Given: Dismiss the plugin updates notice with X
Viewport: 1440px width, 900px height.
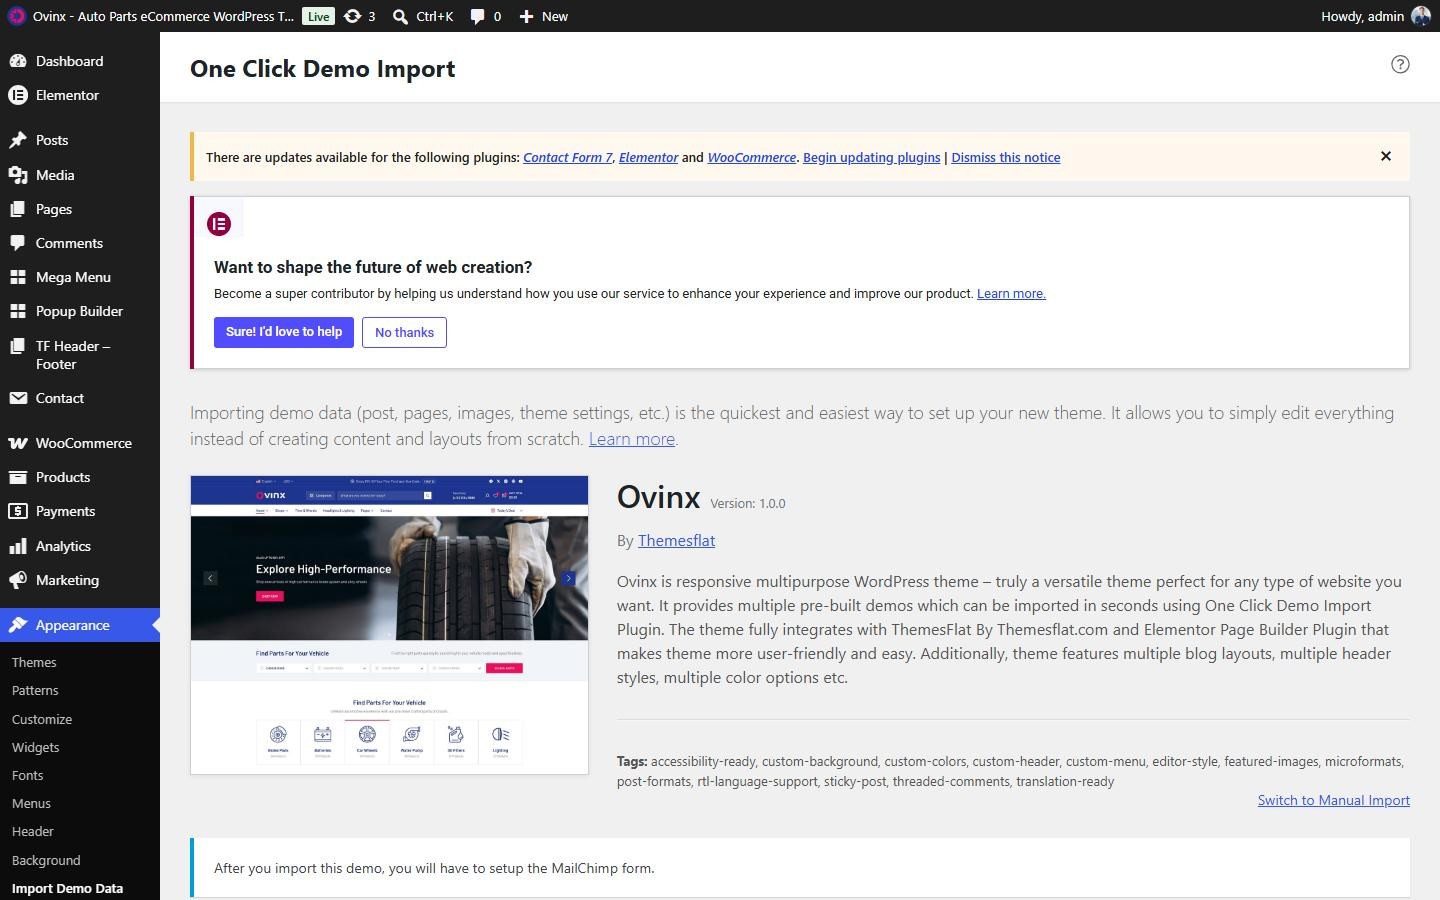Looking at the screenshot, I should pyautogui.click(x=1386, y=156).
